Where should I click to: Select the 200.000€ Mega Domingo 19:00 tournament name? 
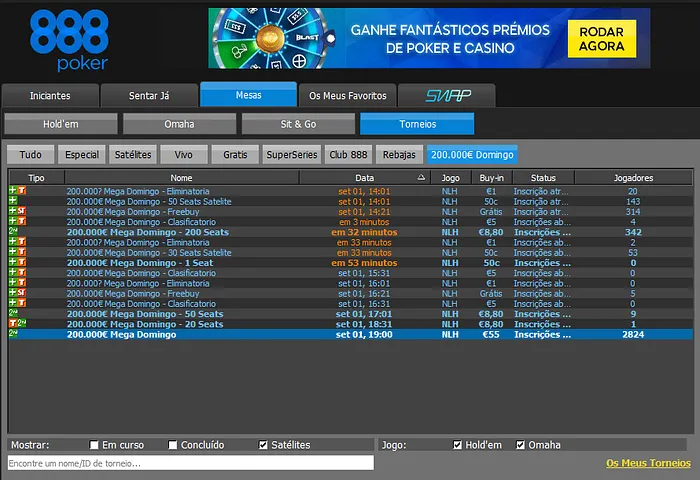coord(121,334)
